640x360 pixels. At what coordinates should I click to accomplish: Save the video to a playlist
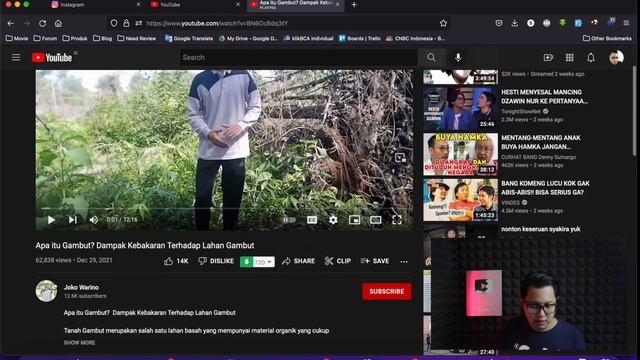[x=375, y=261]
